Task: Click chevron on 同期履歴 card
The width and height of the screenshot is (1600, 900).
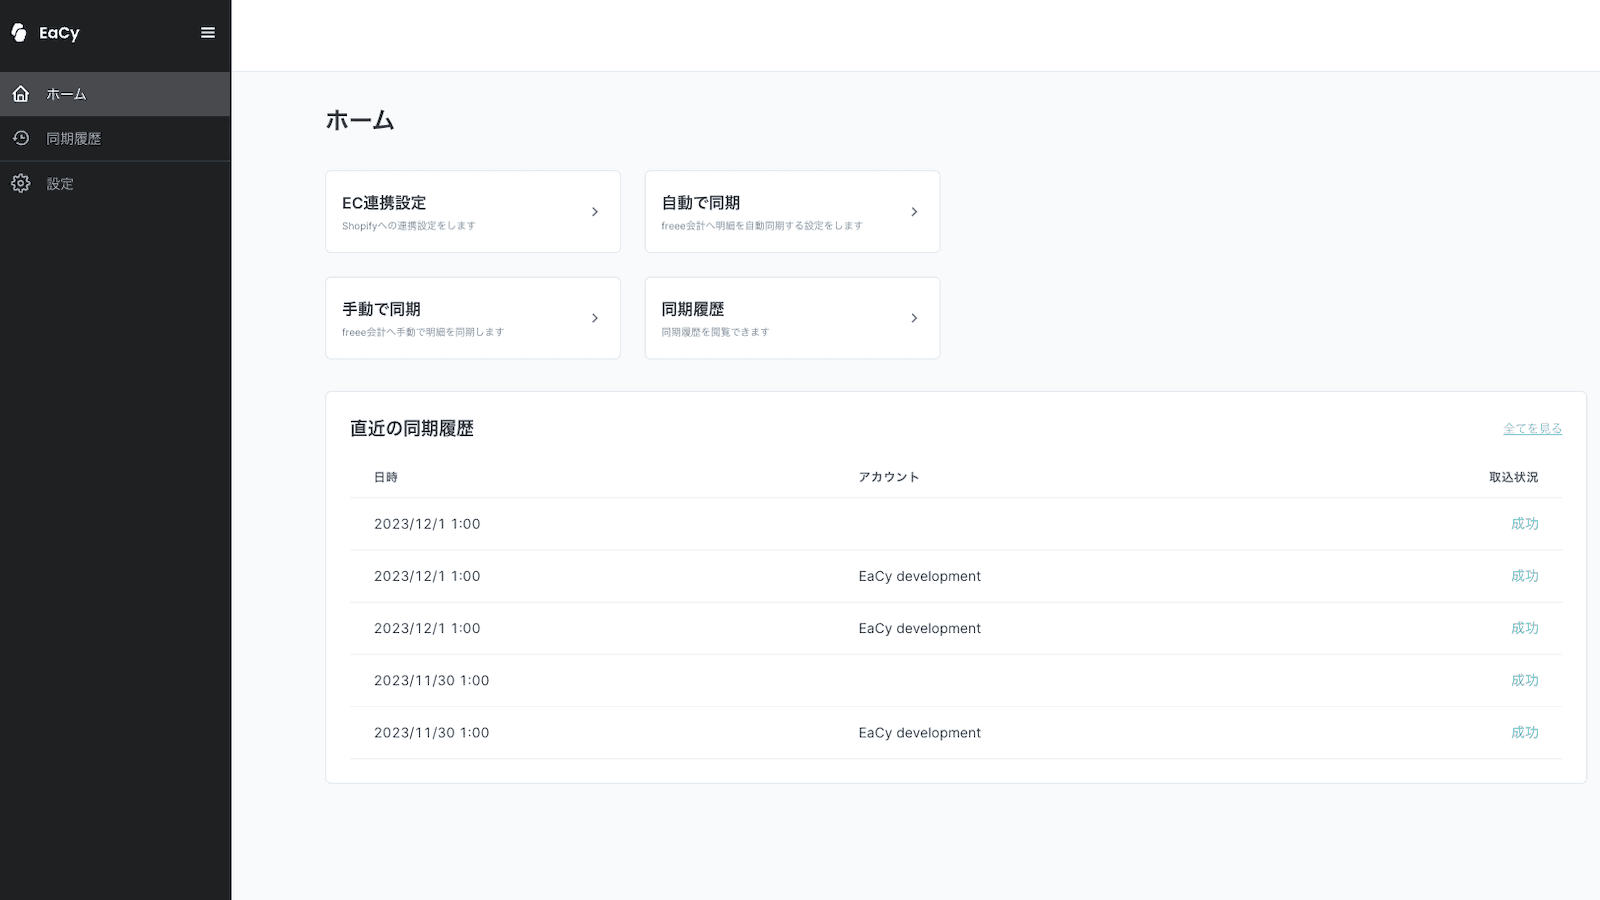Action: 914,318
